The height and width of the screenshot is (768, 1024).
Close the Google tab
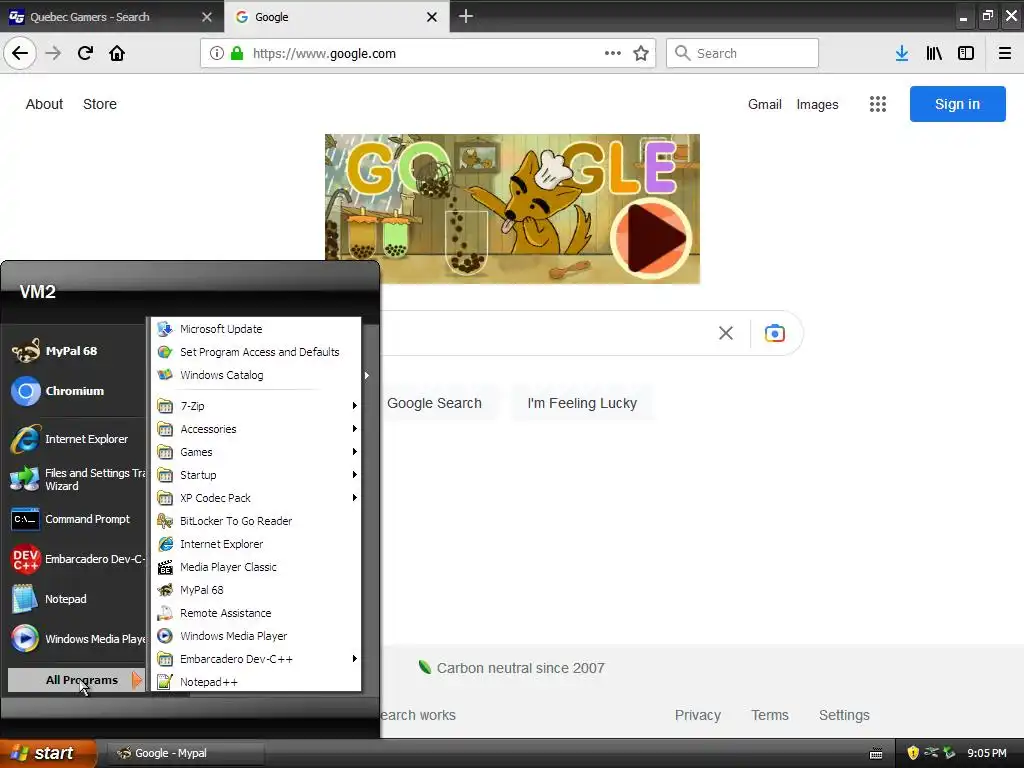point(432,17)
